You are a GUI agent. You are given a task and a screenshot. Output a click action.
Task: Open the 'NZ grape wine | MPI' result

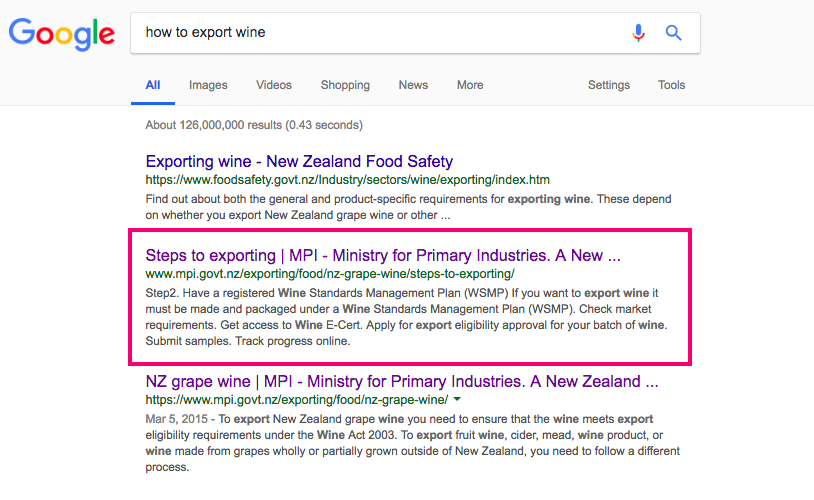pyautogui.click(x=401, y=382)
